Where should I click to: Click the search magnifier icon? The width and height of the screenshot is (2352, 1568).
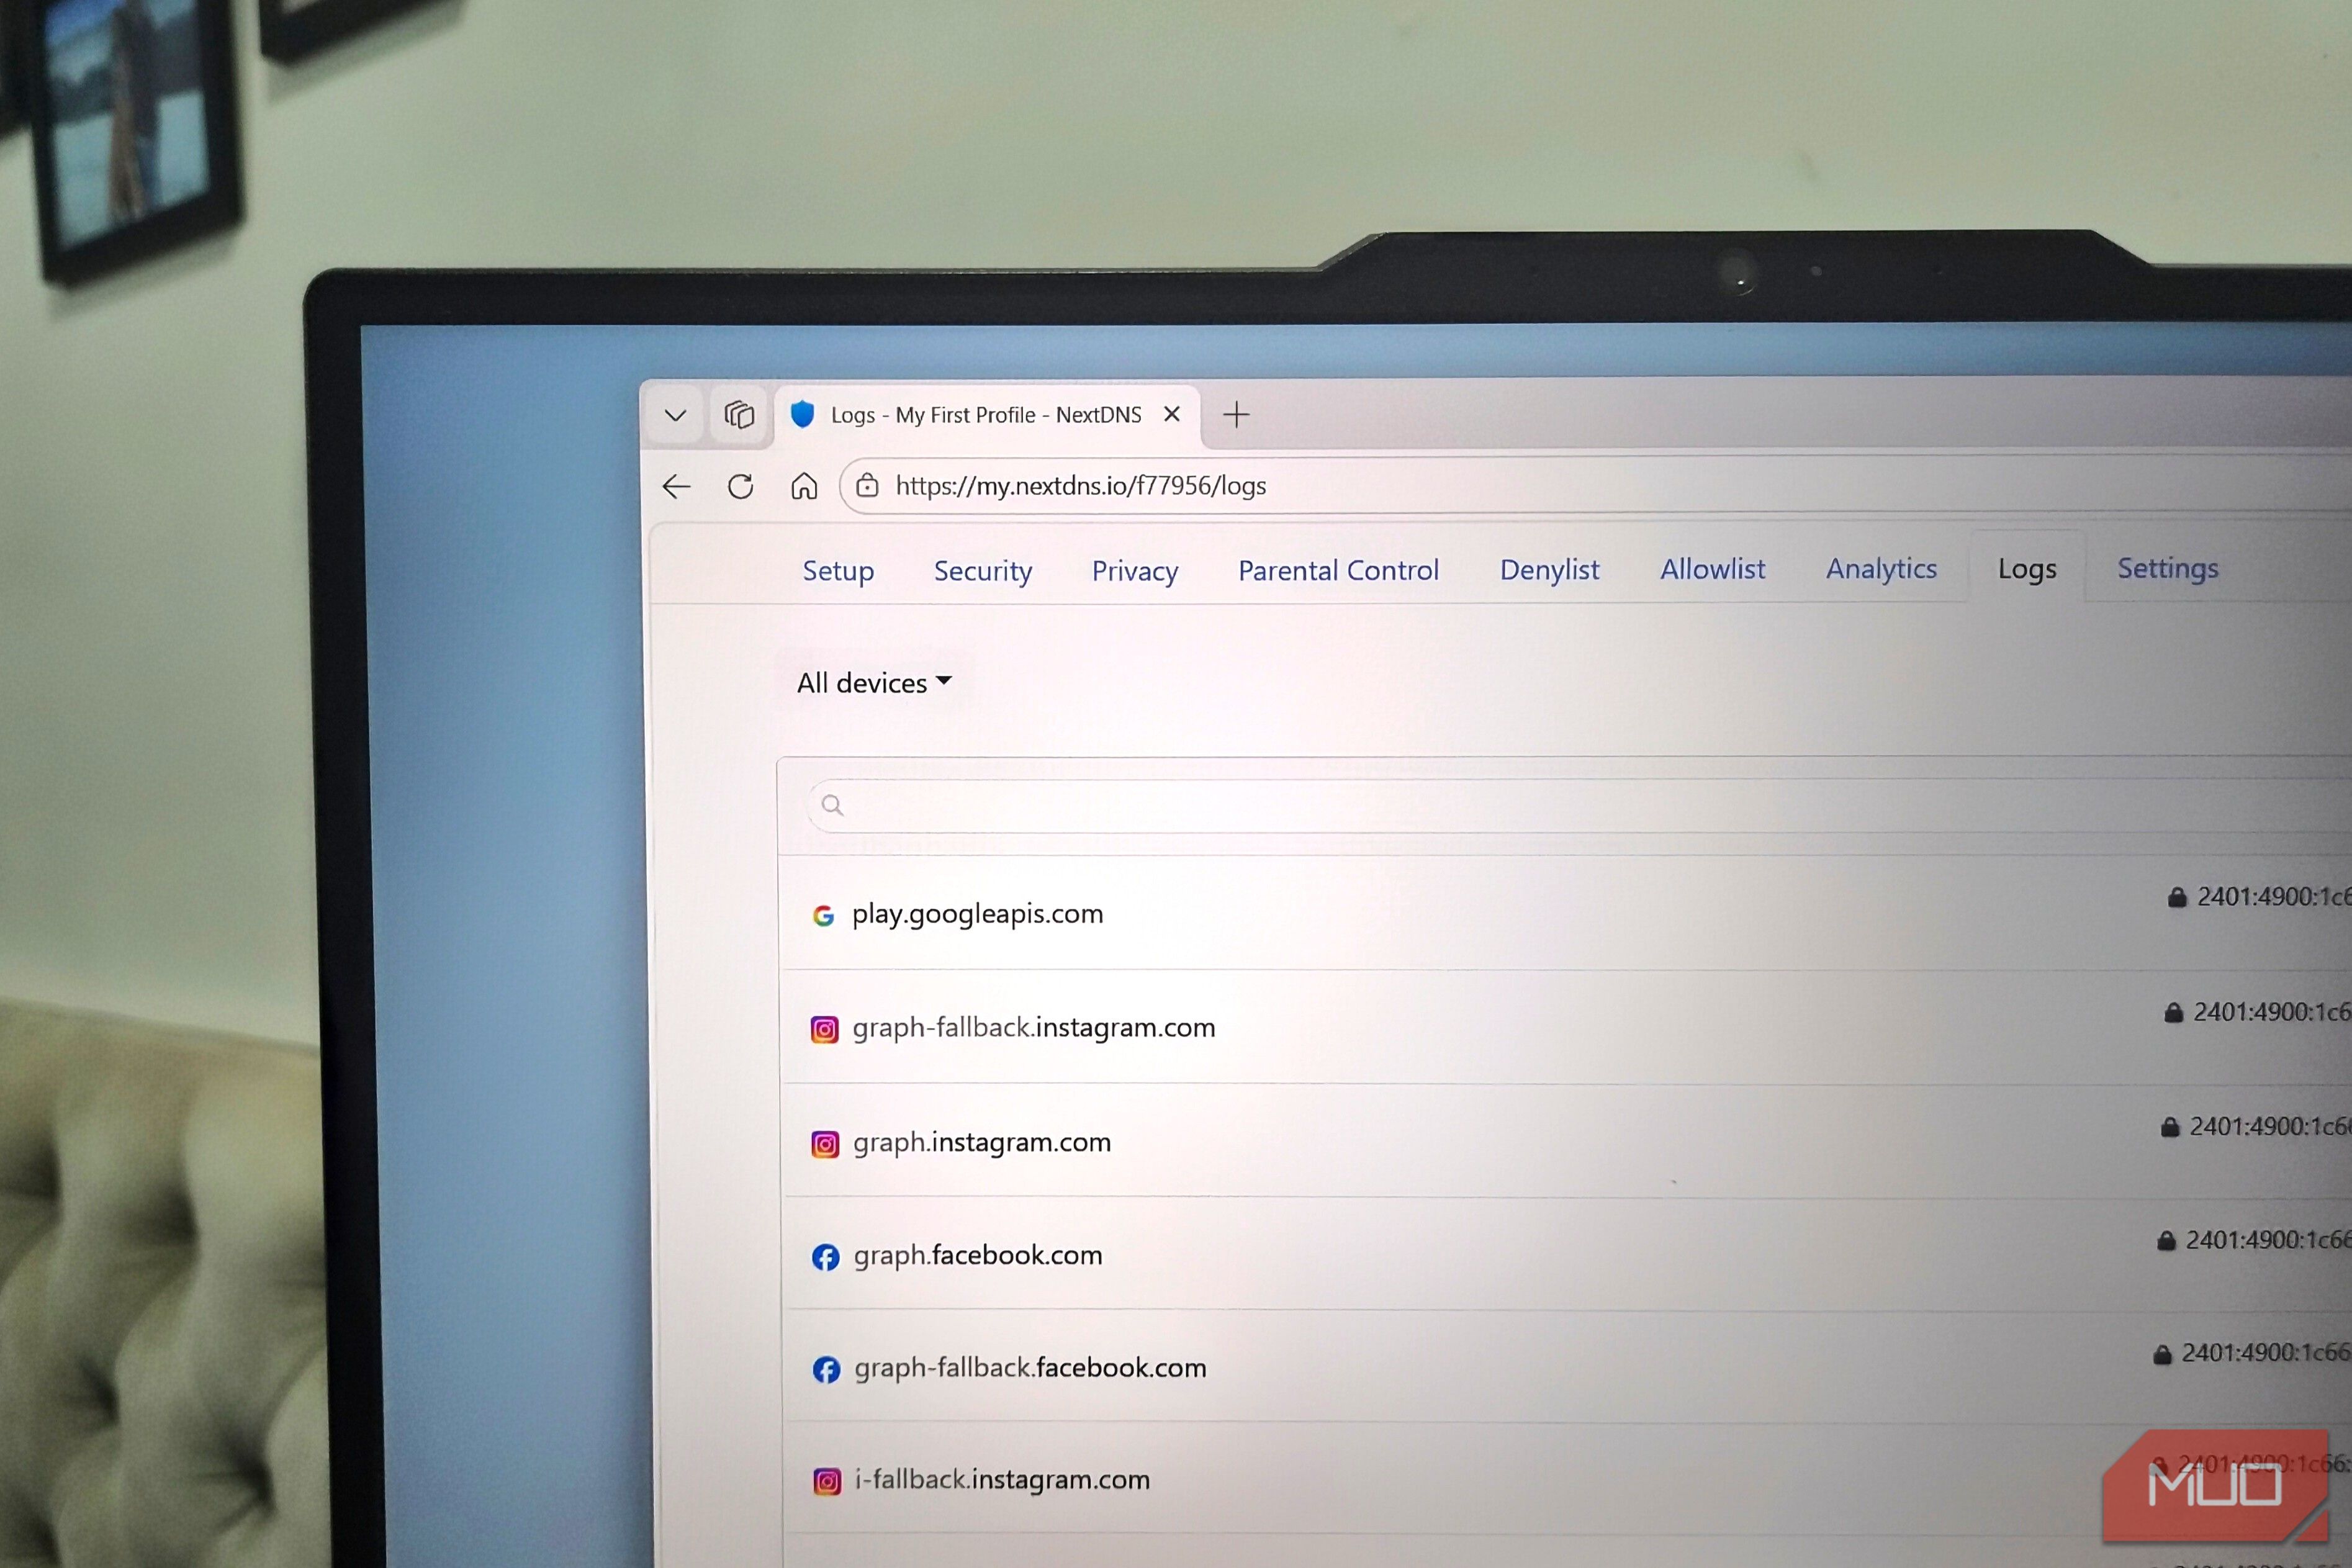[832, 805]
